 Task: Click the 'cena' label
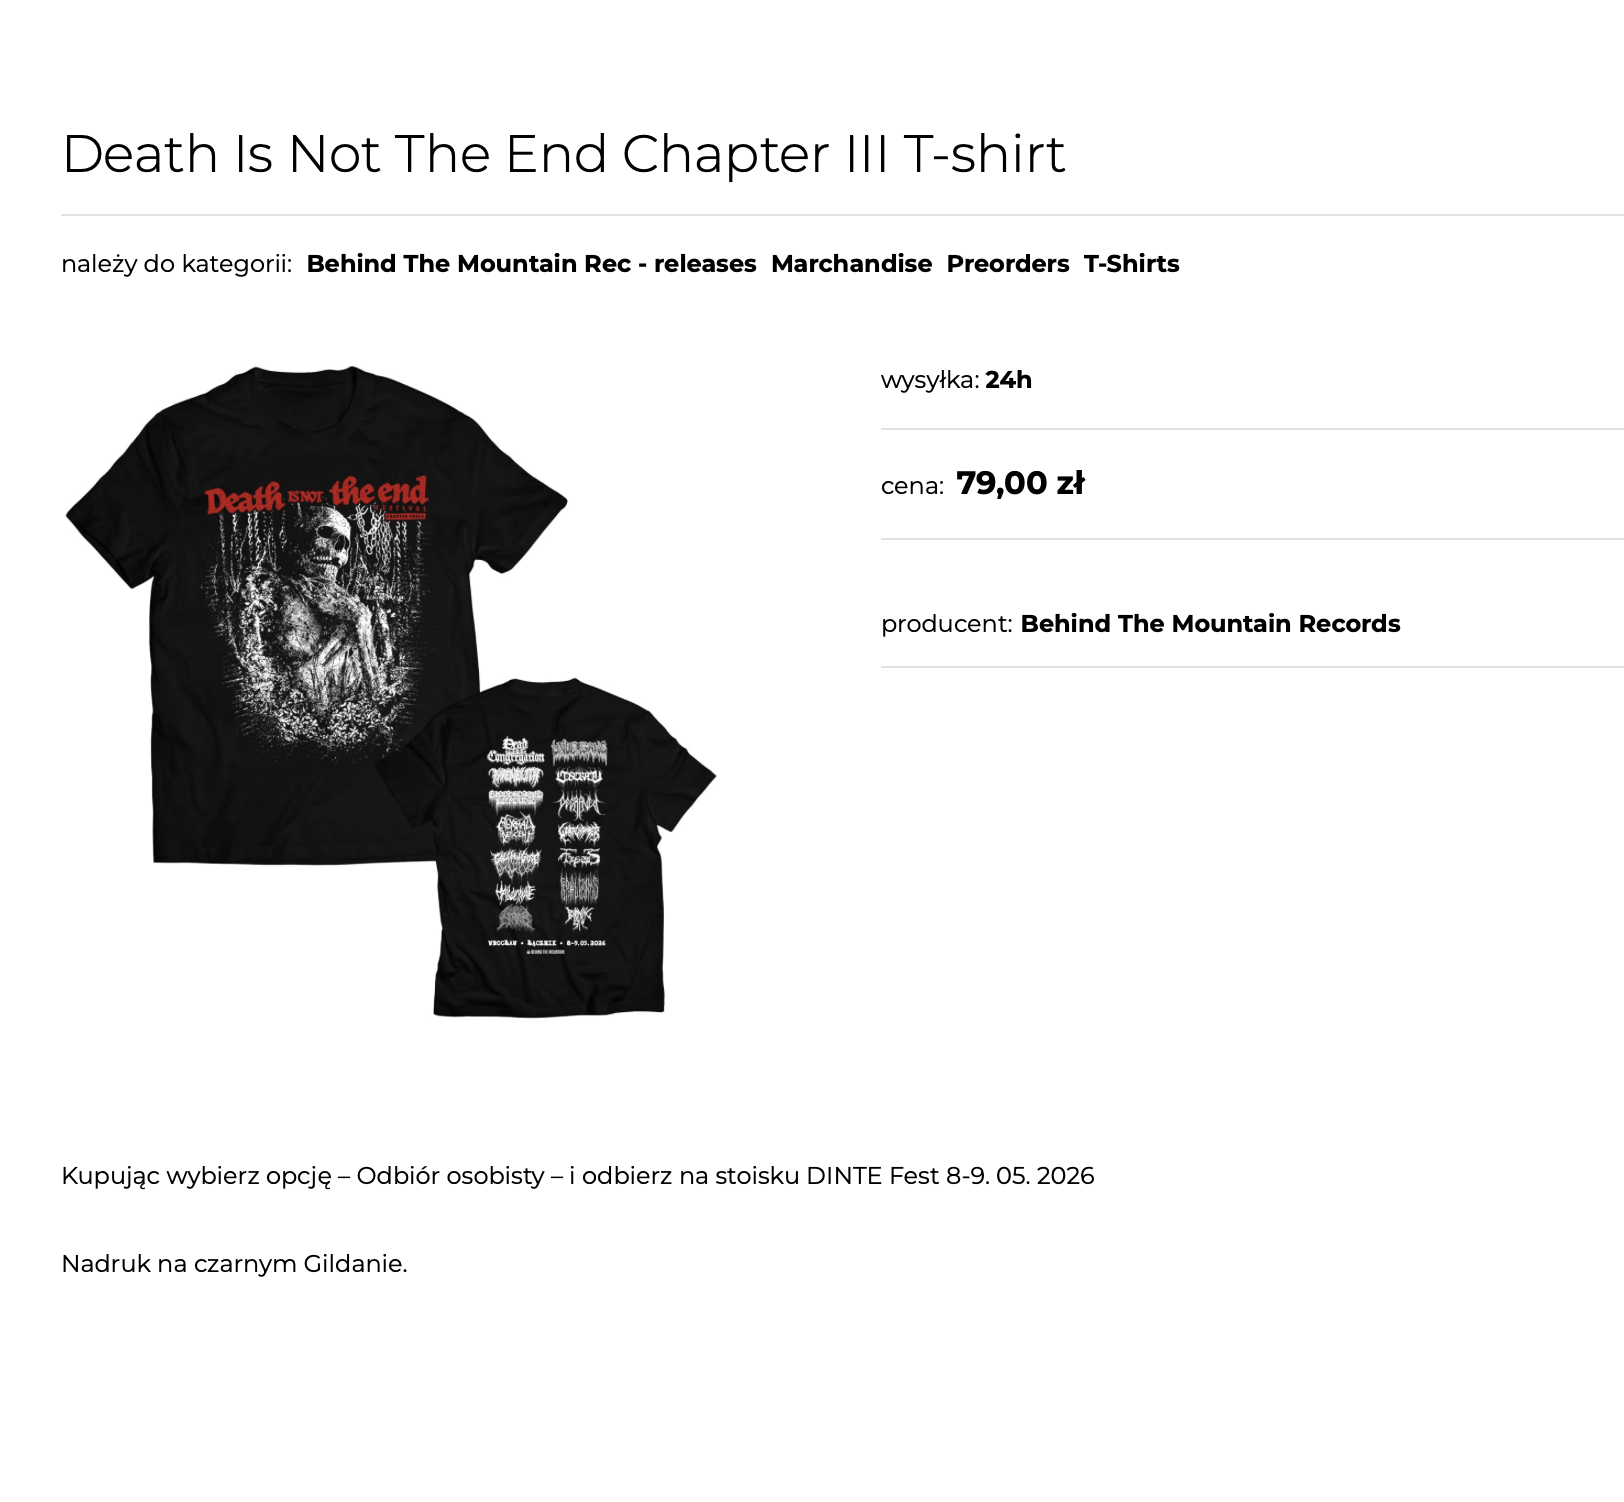click(912, 486)
